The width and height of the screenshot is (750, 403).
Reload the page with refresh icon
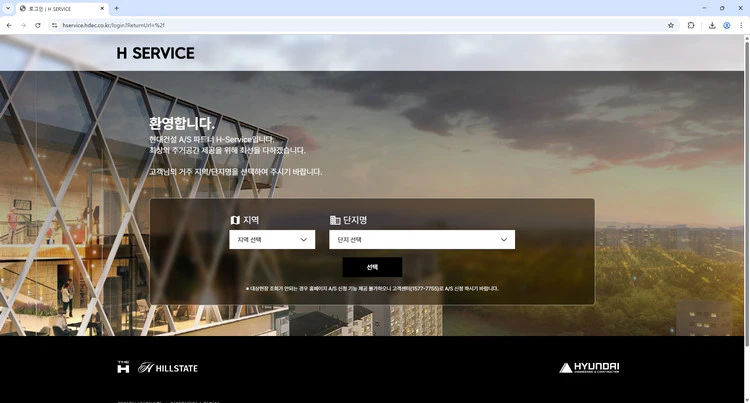(x=38, y=25)
